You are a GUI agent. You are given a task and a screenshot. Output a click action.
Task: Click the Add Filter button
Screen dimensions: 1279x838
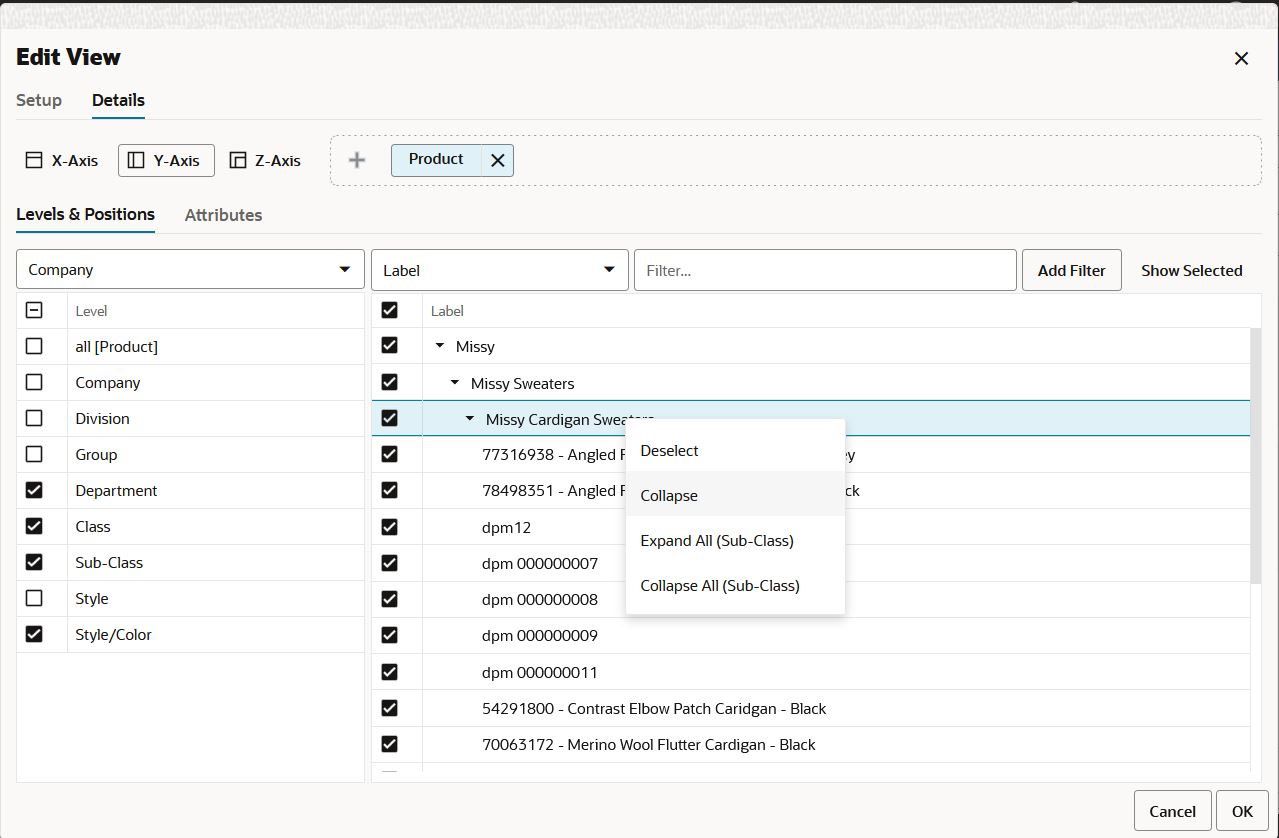1071,270
